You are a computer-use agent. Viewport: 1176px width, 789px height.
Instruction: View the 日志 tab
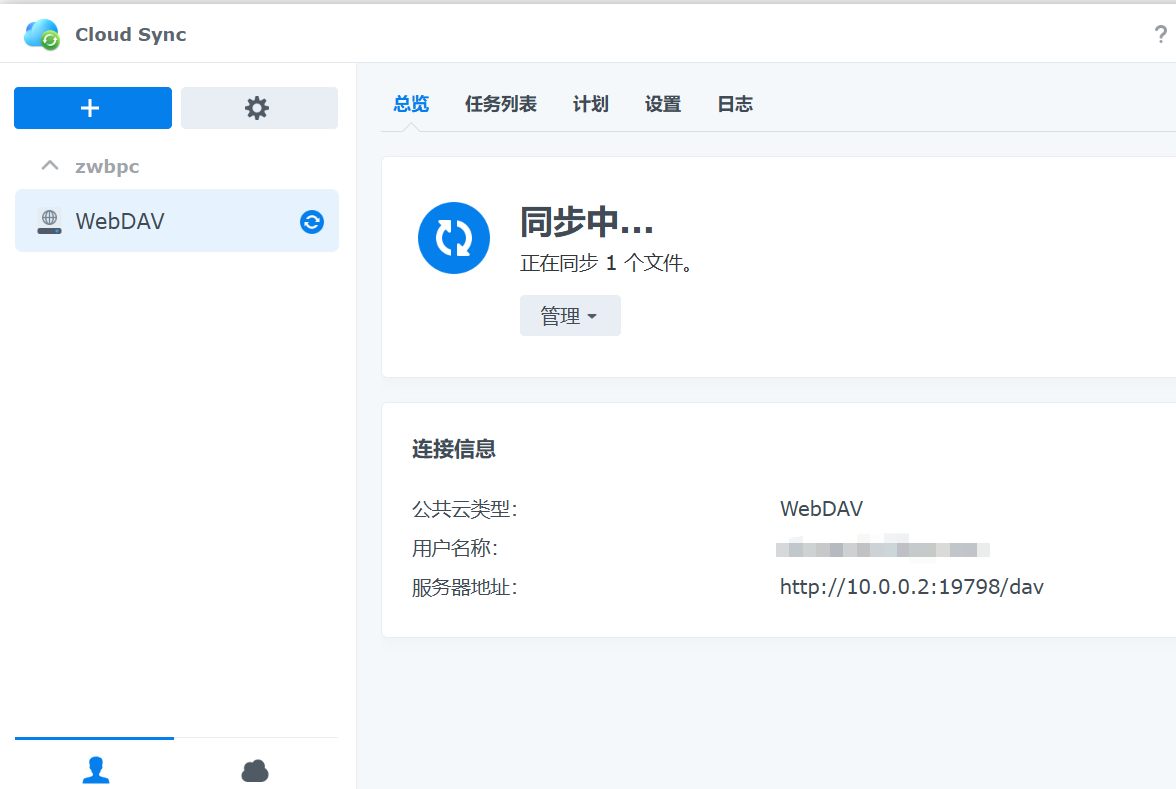pos(734,104)
